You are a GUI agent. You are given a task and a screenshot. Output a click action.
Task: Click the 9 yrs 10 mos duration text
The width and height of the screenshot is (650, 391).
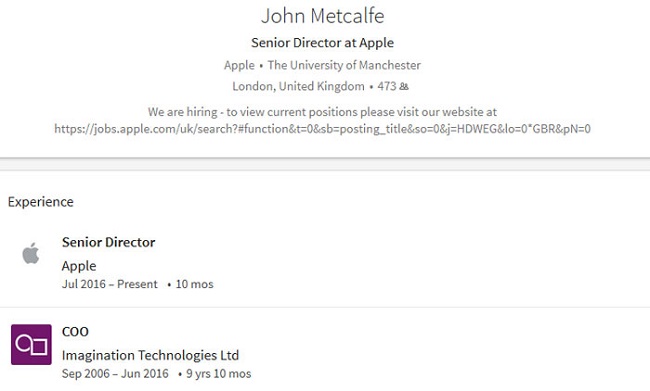coord(218,374)
